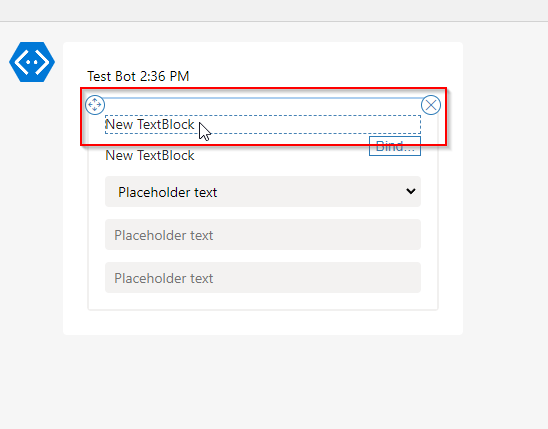Focus the middle Placeholder text input field

click(263, 234)
